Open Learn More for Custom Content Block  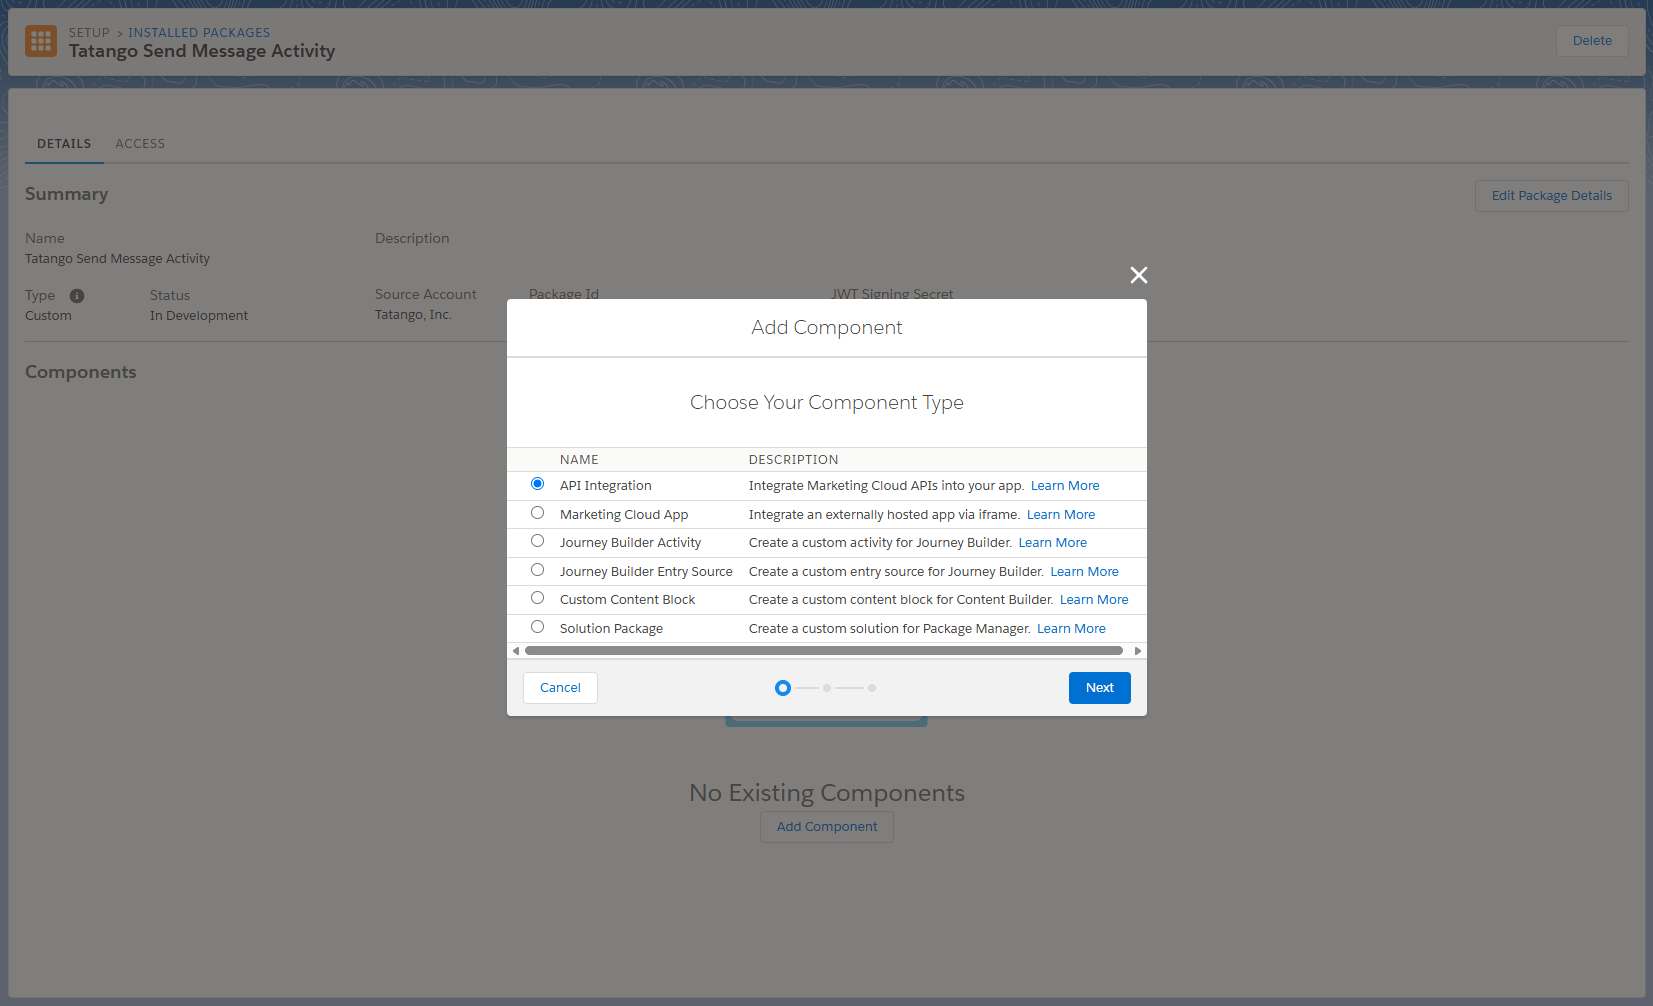pyautogui.click(x=1094, y=600)
